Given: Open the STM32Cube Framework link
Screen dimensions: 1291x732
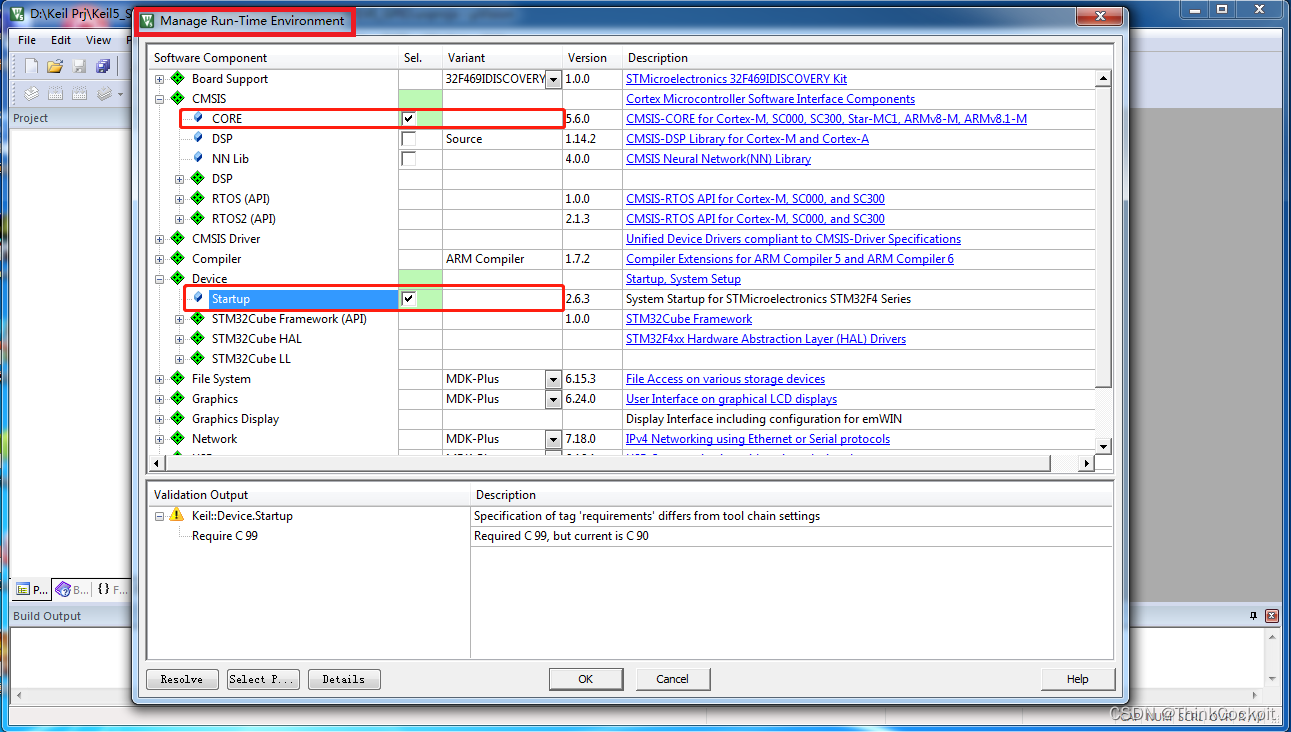Looking at the screenshot, I should pos(688,318).
